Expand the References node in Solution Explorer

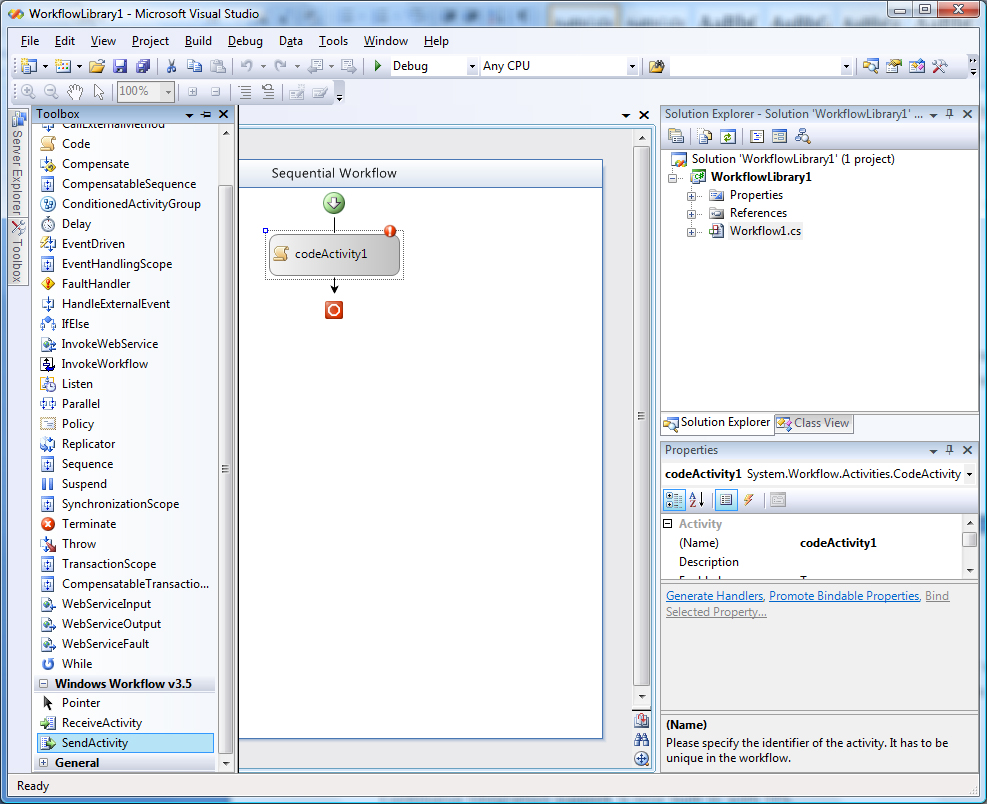(691, 213)
